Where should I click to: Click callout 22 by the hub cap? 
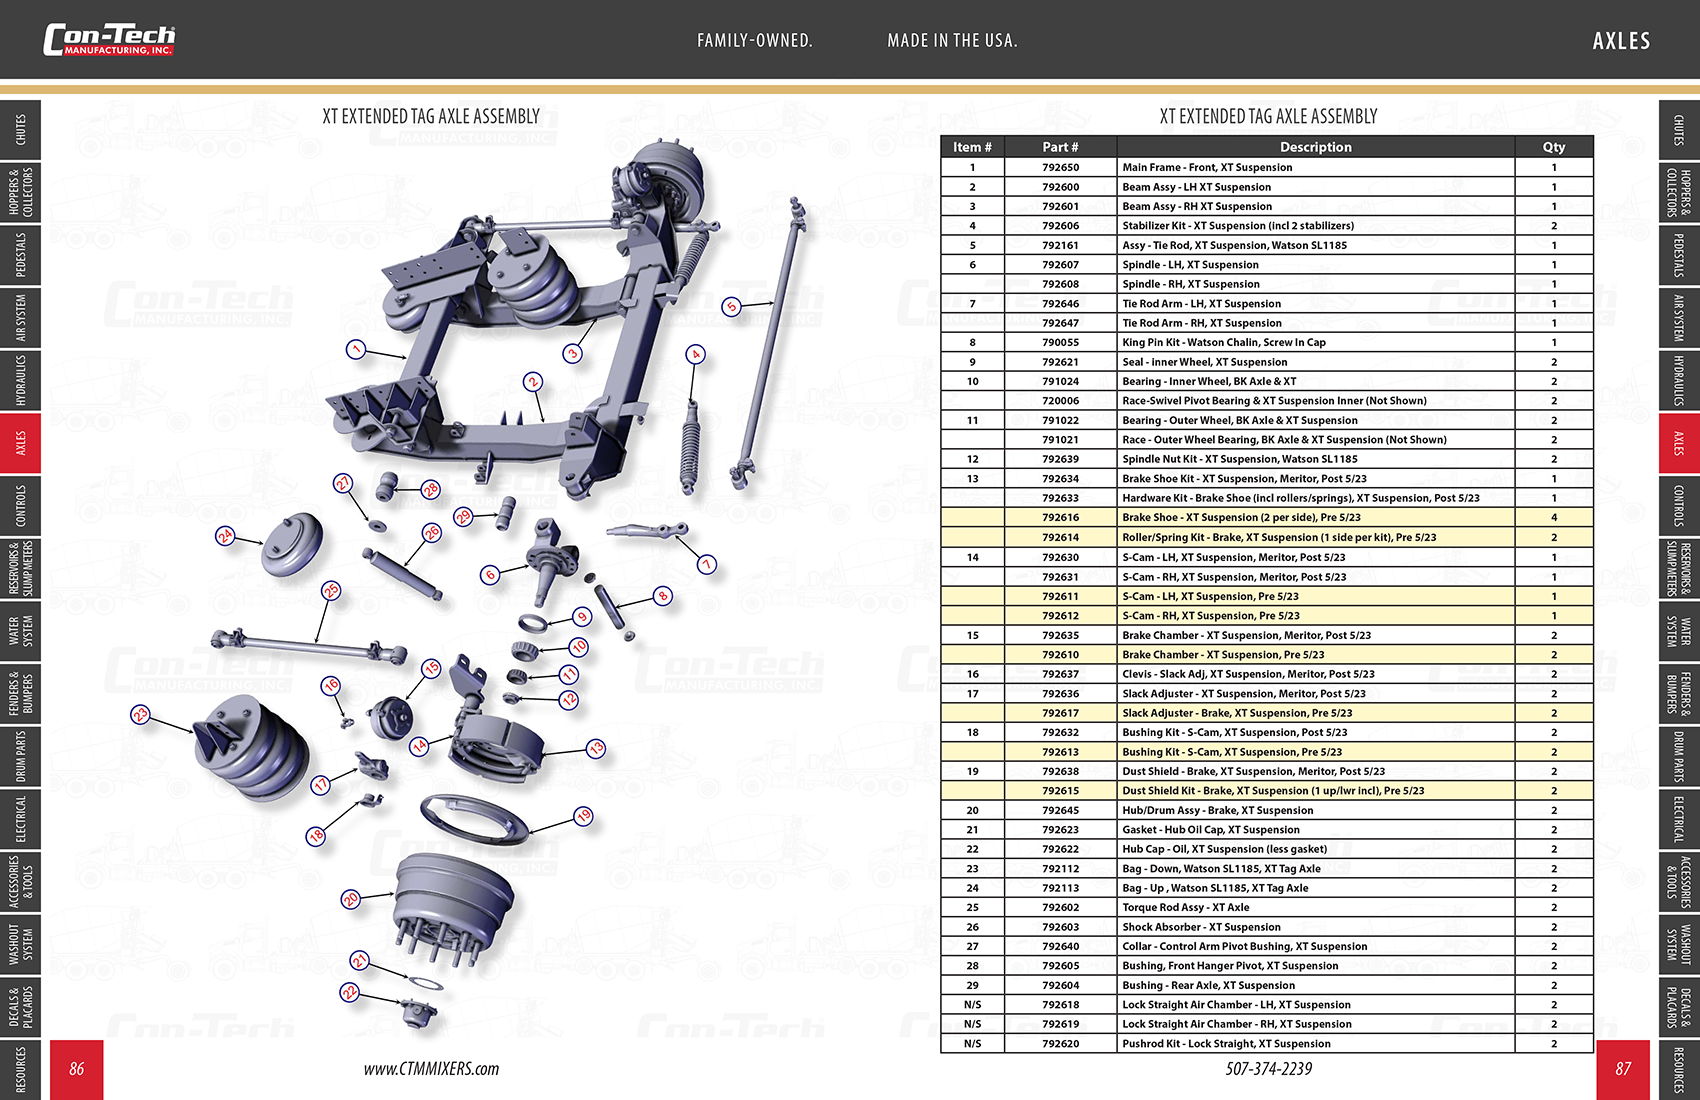click(350, 991)
